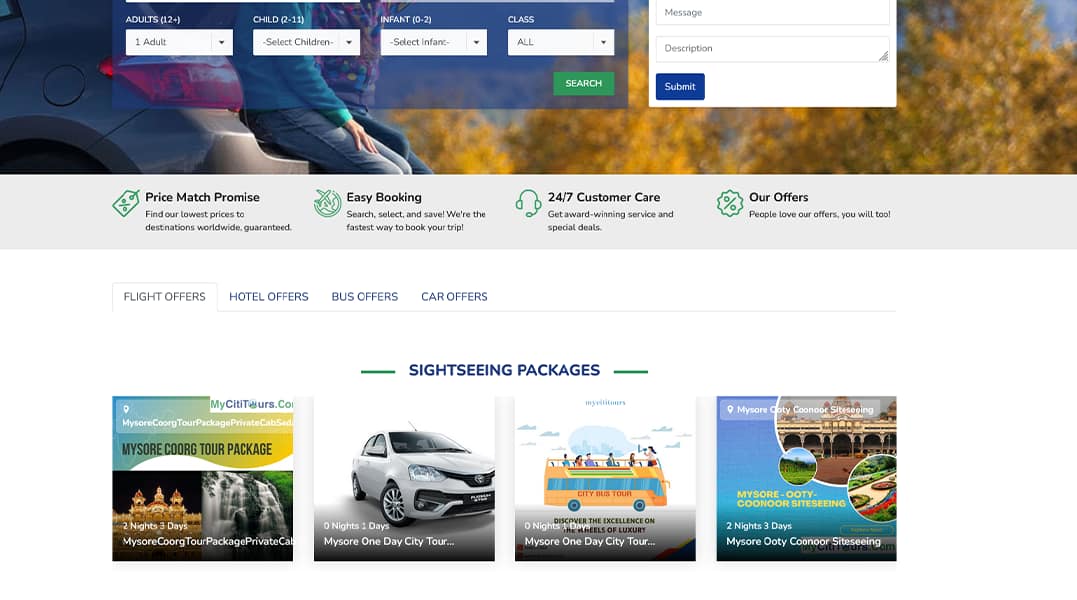Click the 24/7 Customer Care headset icon
1077x600 pixels.
(528, 203)
